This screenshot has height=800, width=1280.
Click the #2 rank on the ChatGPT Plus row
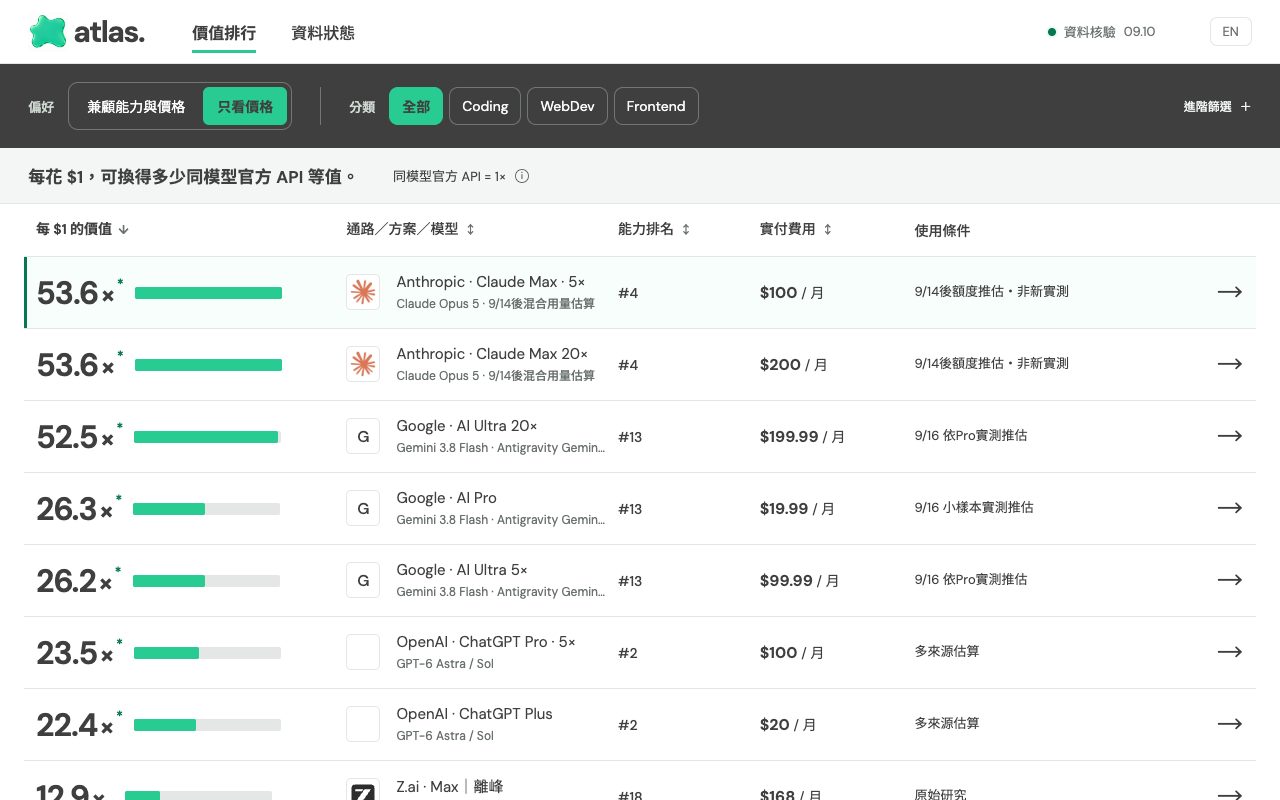pos(628,725)
